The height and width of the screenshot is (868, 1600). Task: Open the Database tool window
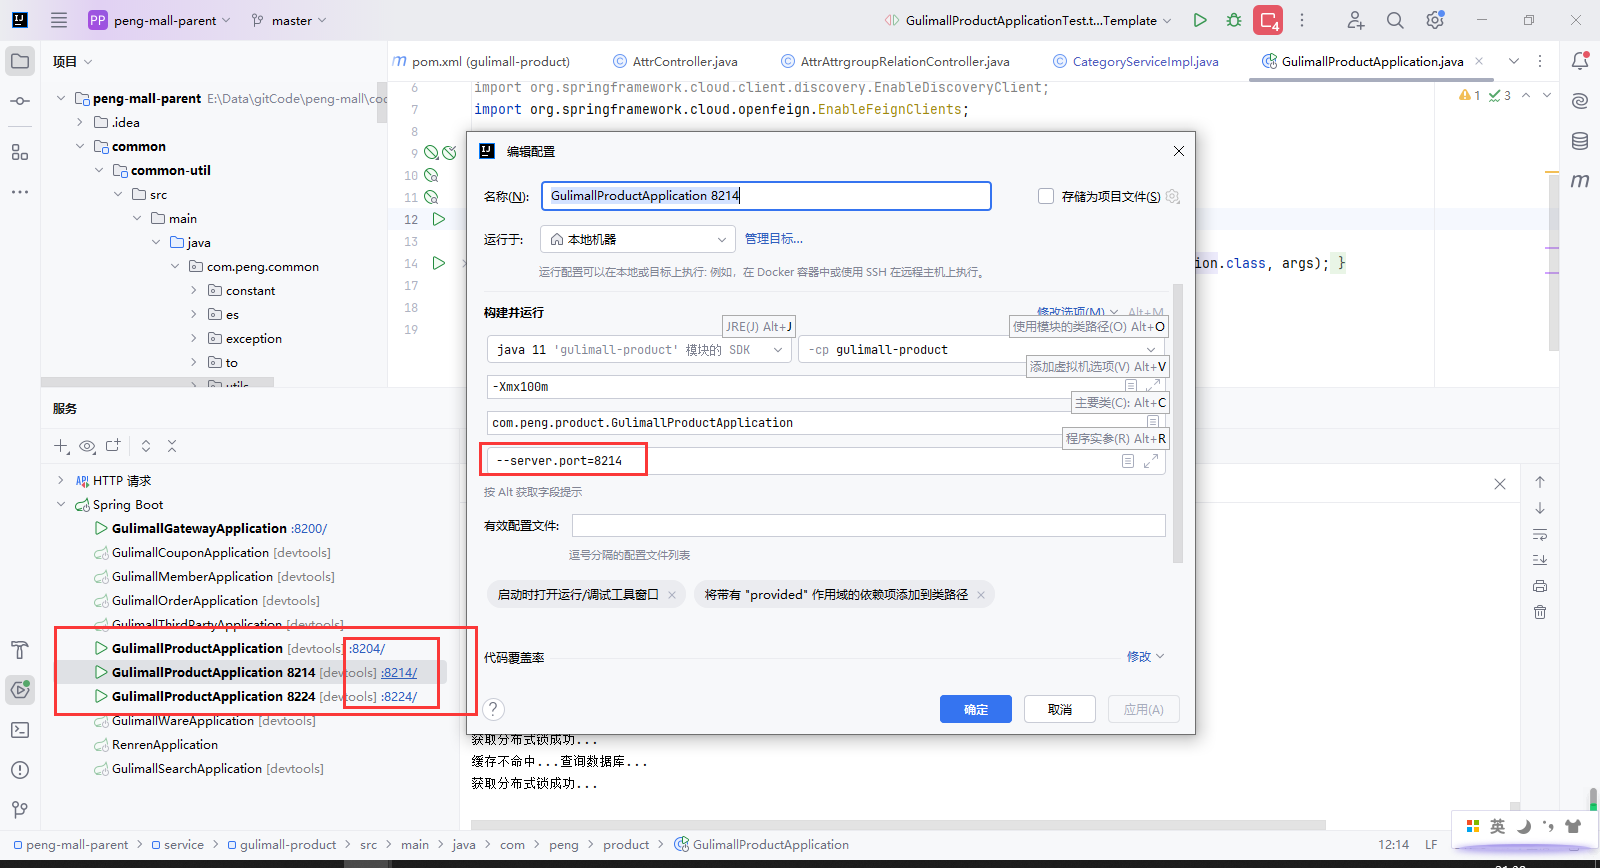(x=1580, y=141)
